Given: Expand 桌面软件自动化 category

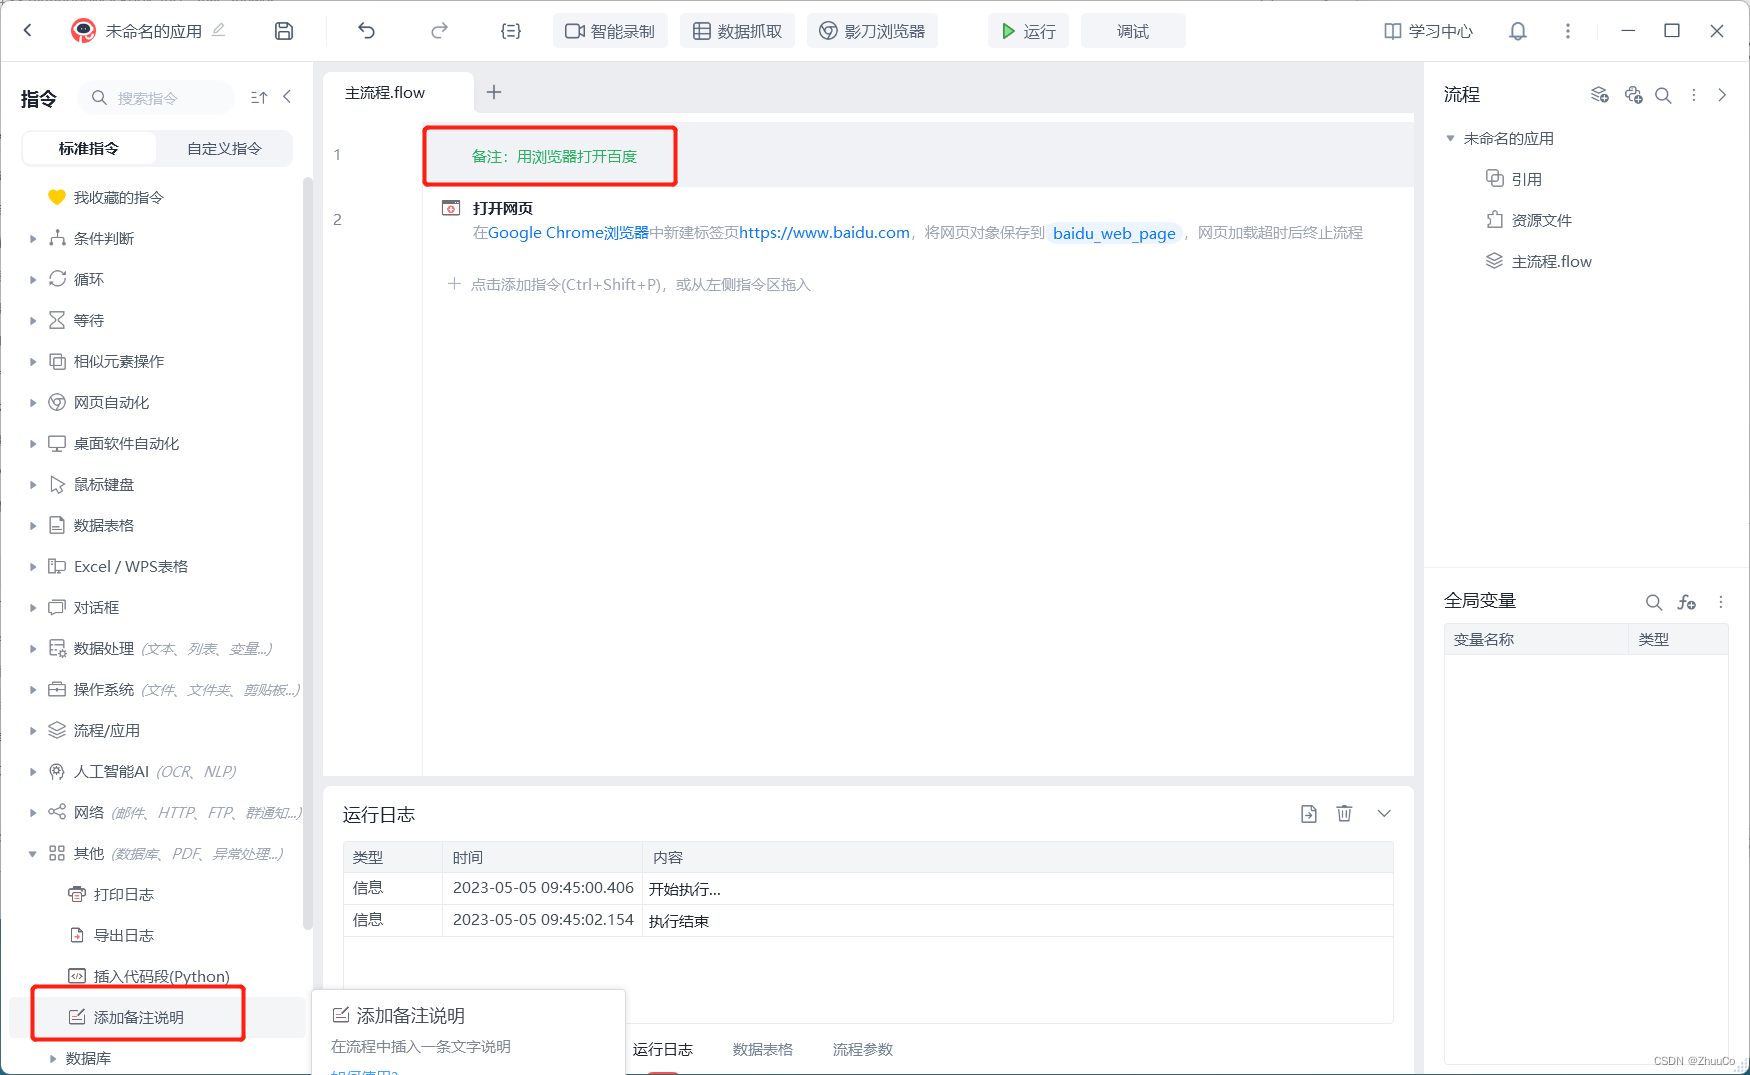Looking at the screenshot, I should point(33,443).
